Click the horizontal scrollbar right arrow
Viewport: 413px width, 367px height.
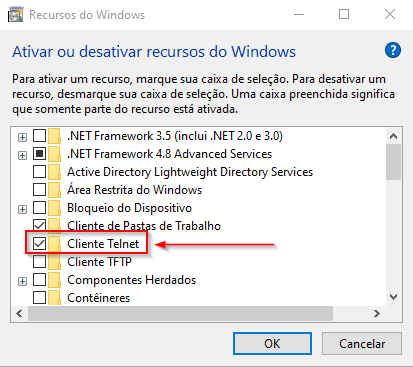coord(377,314)
